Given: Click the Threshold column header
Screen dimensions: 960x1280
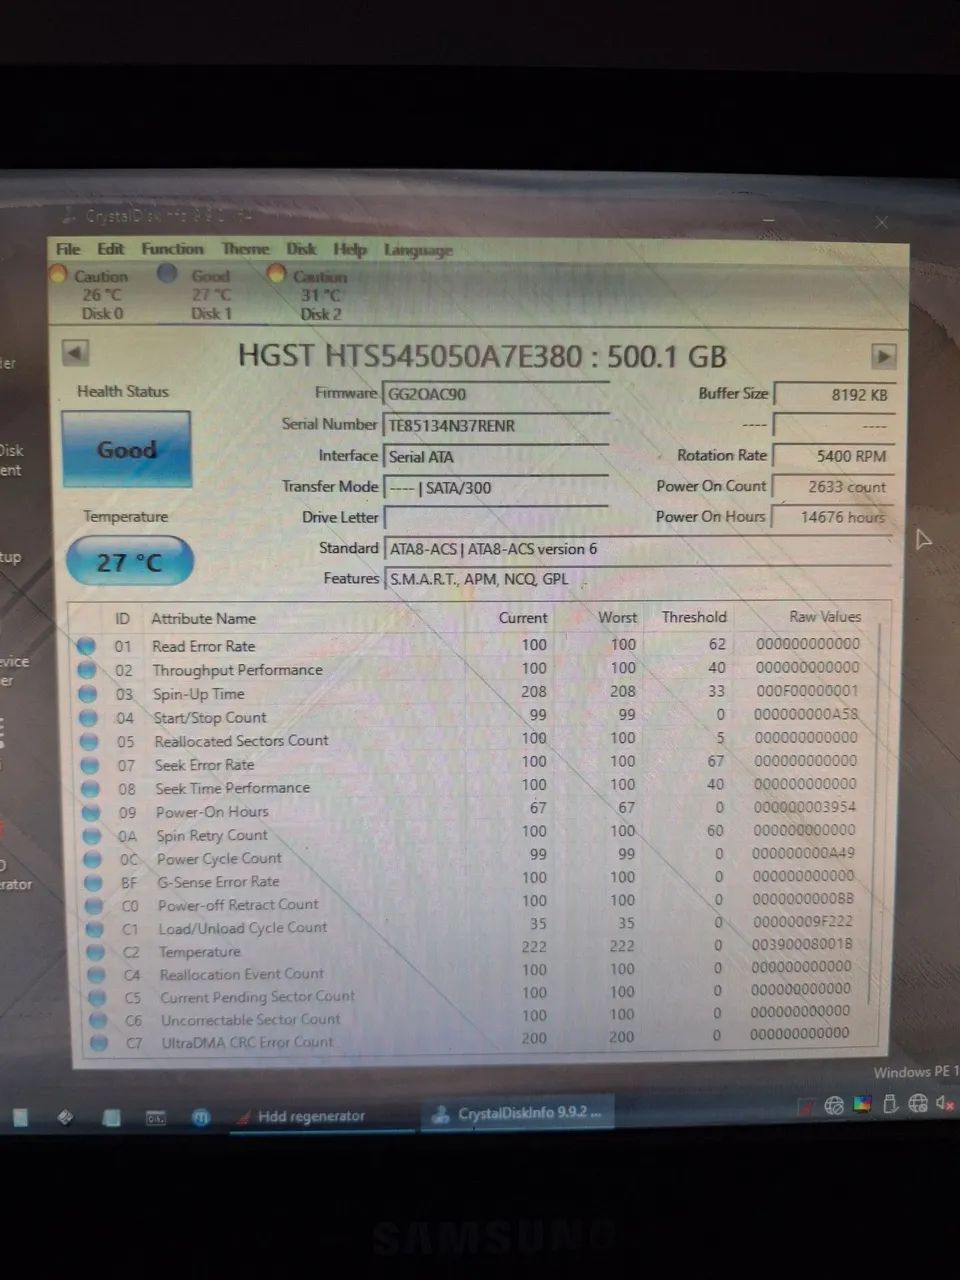Looking at the screenshot, I should pyautogui.click(x=694, y=617).
